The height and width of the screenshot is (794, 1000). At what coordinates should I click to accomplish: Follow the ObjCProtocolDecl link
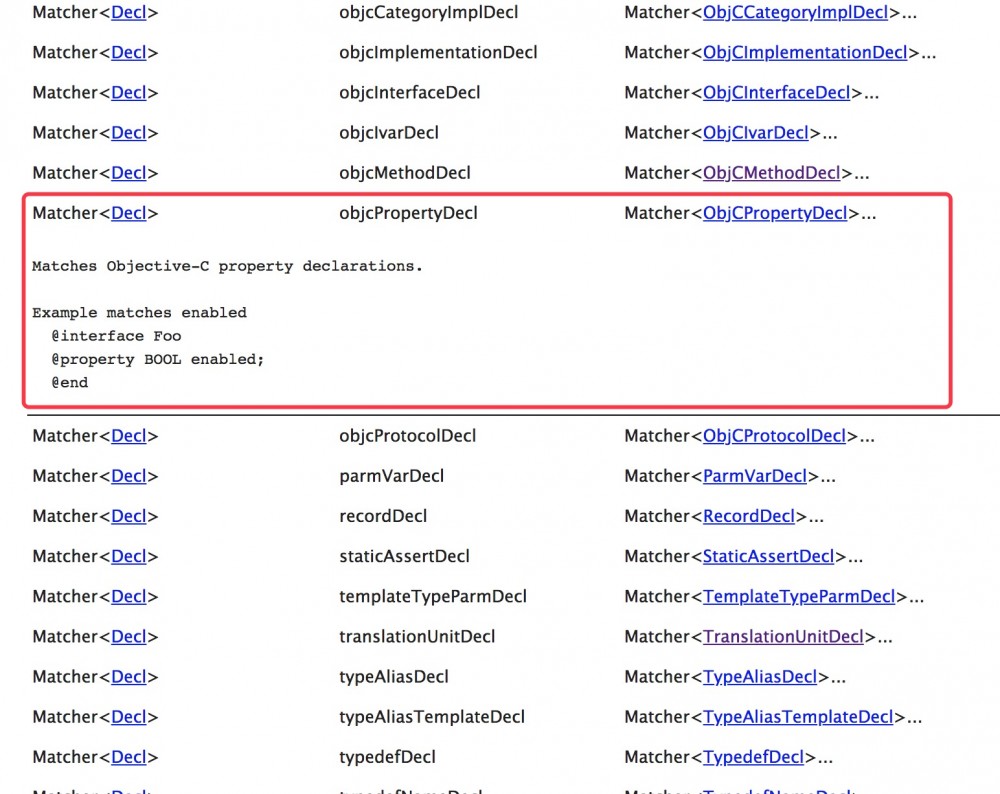[774, 436]
